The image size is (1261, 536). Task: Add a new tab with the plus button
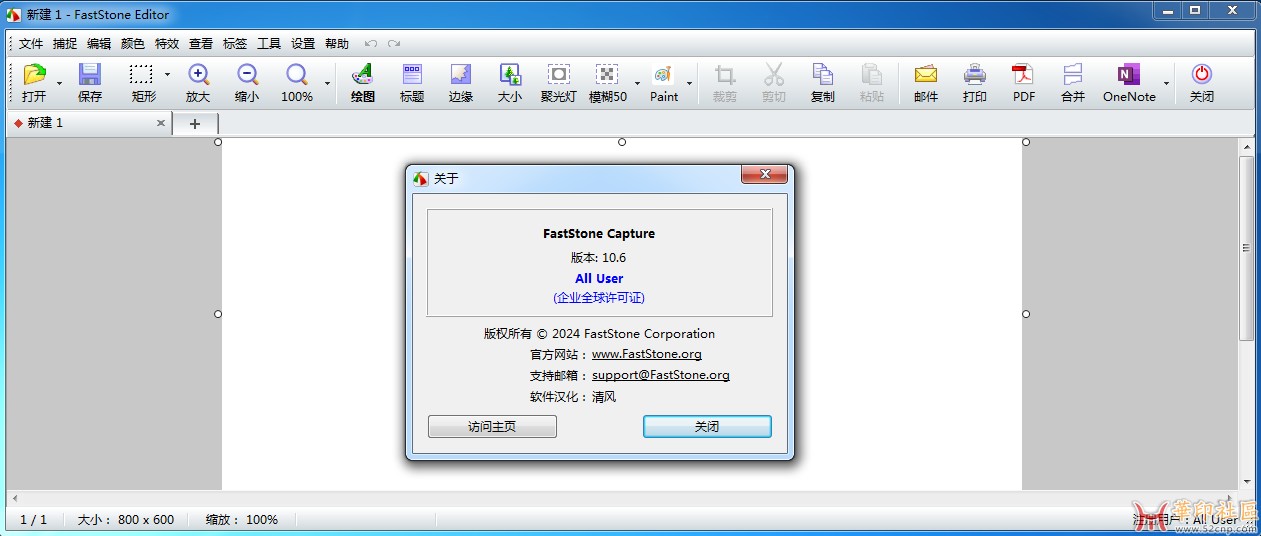pyautogui.click(x=195, y=124)
